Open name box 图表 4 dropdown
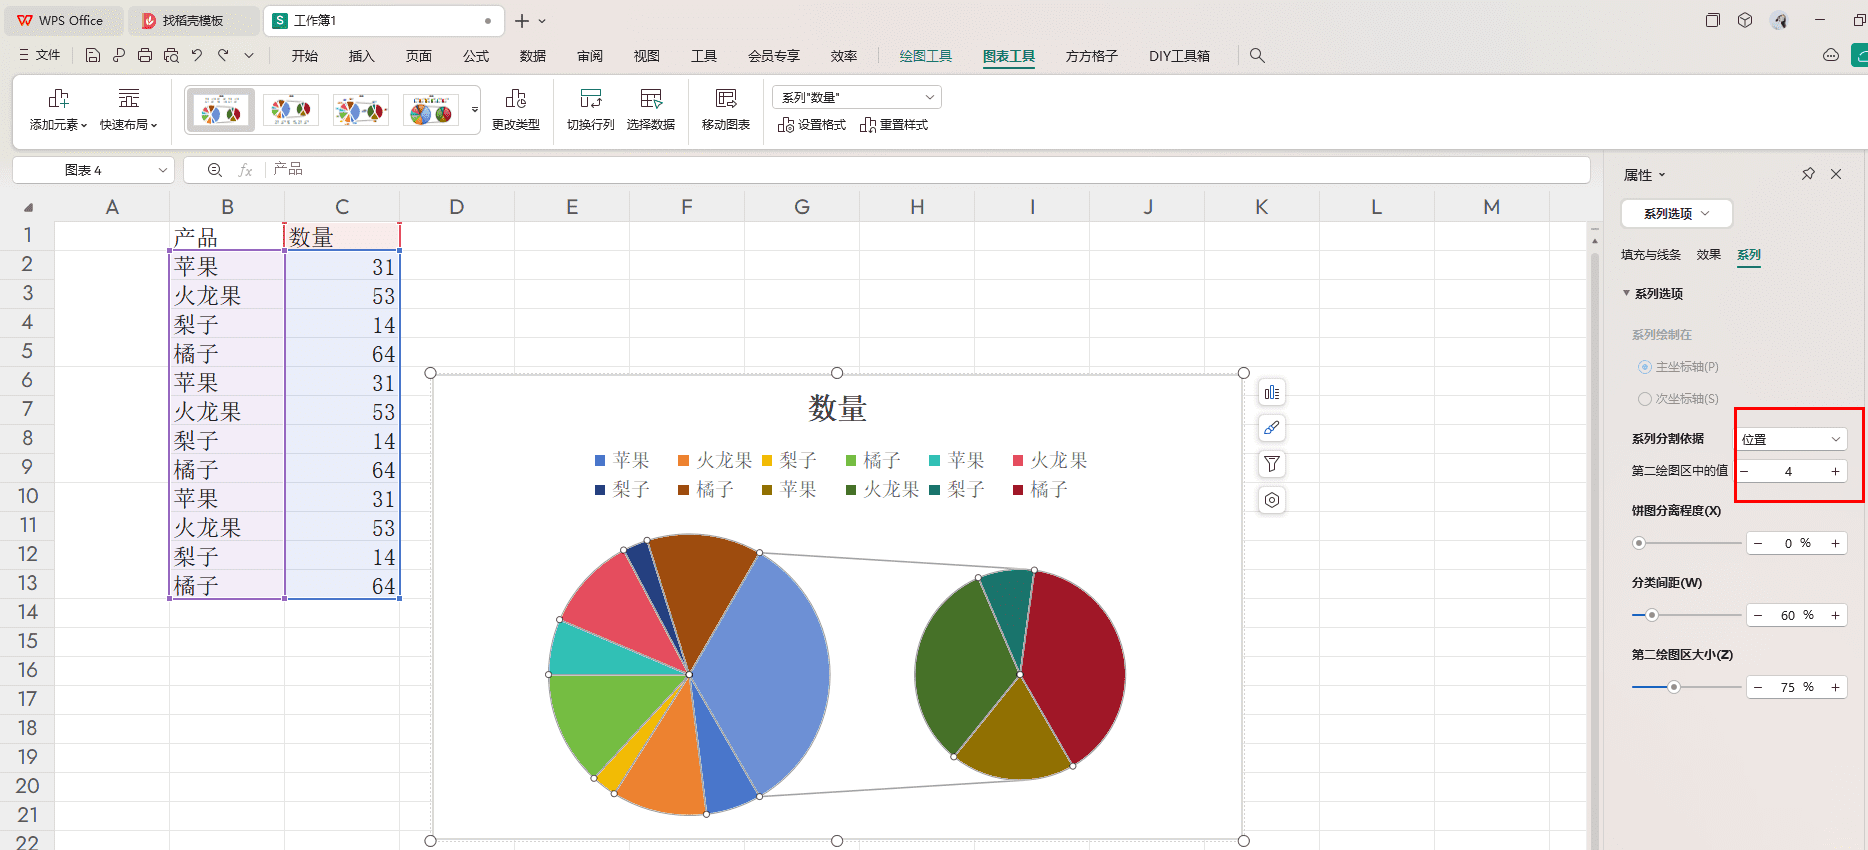Viewport: 1868px width, 850px height. pos(163,170)
